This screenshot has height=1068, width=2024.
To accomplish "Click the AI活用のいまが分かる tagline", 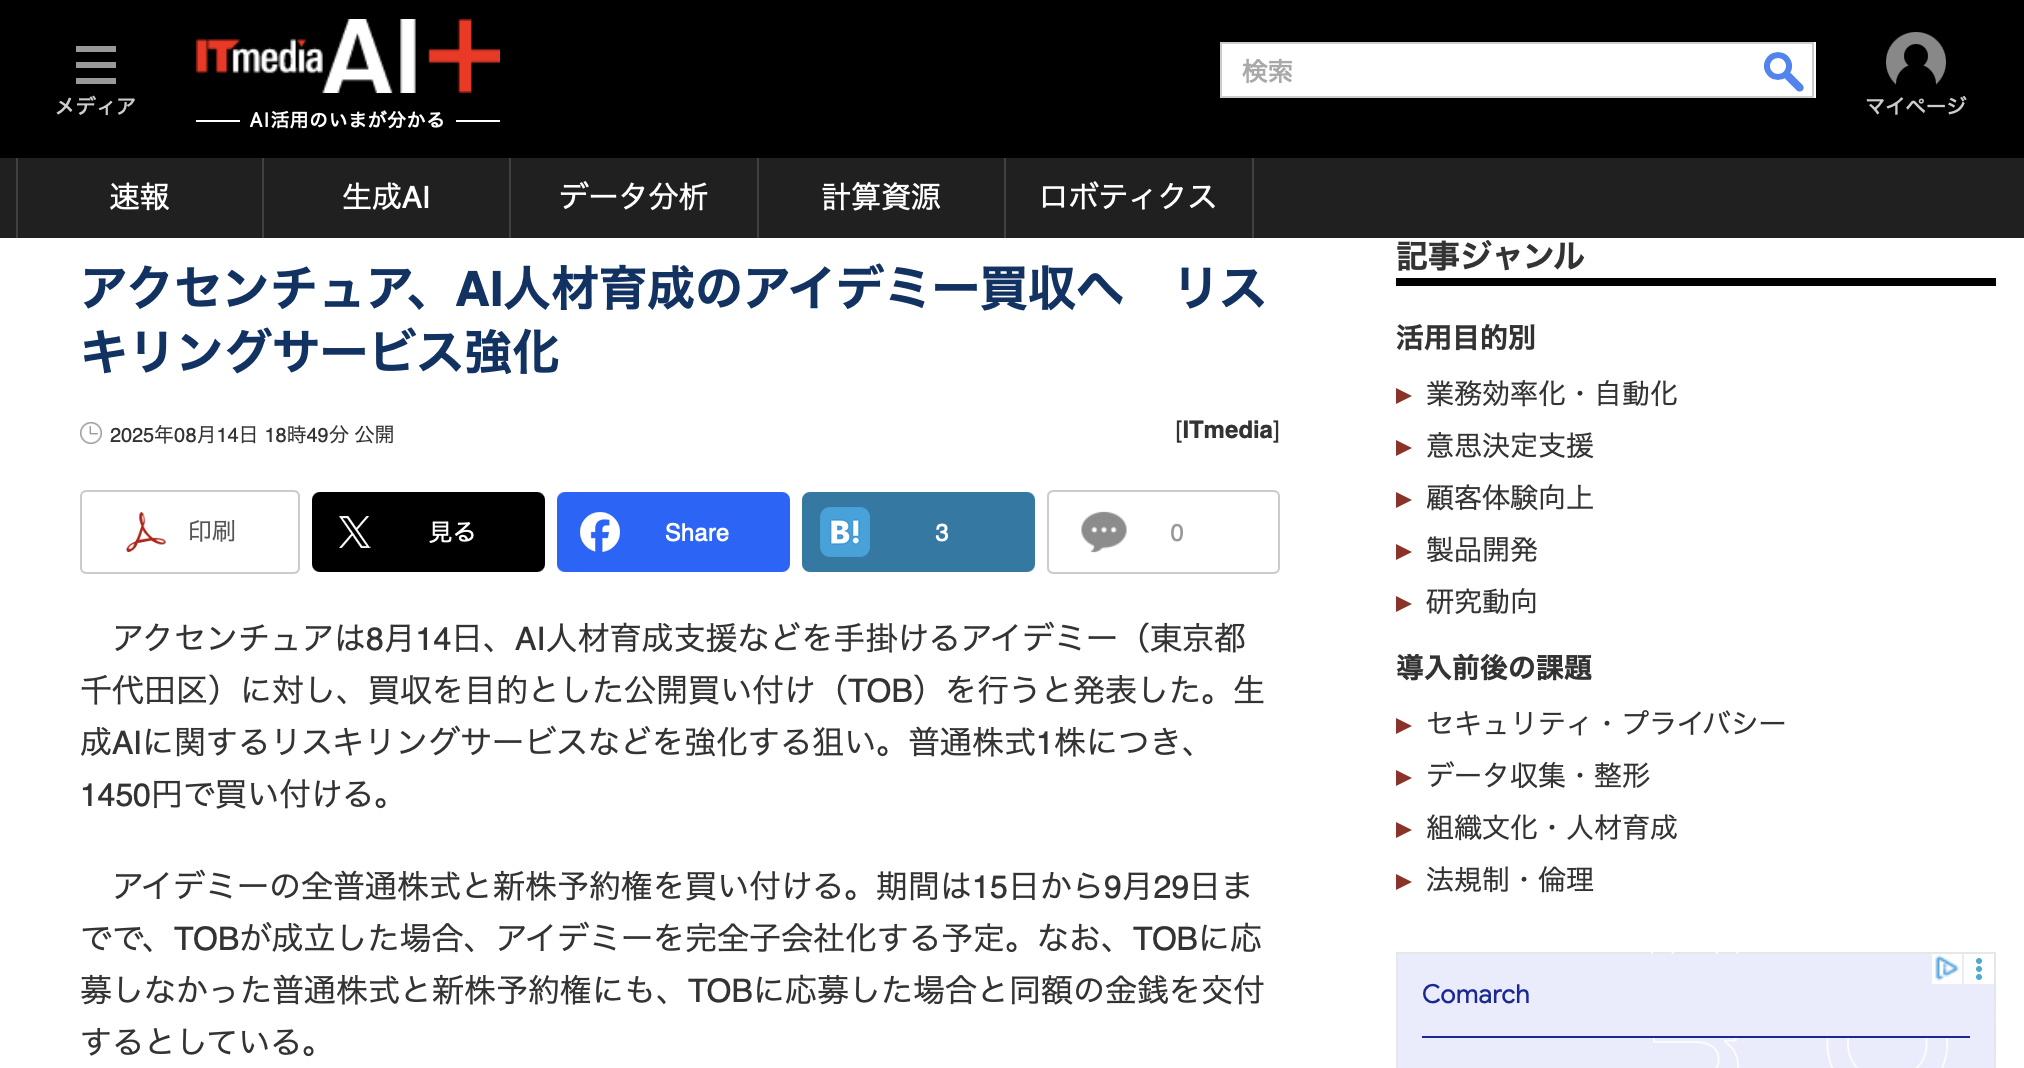I will [x=347, y=120].
